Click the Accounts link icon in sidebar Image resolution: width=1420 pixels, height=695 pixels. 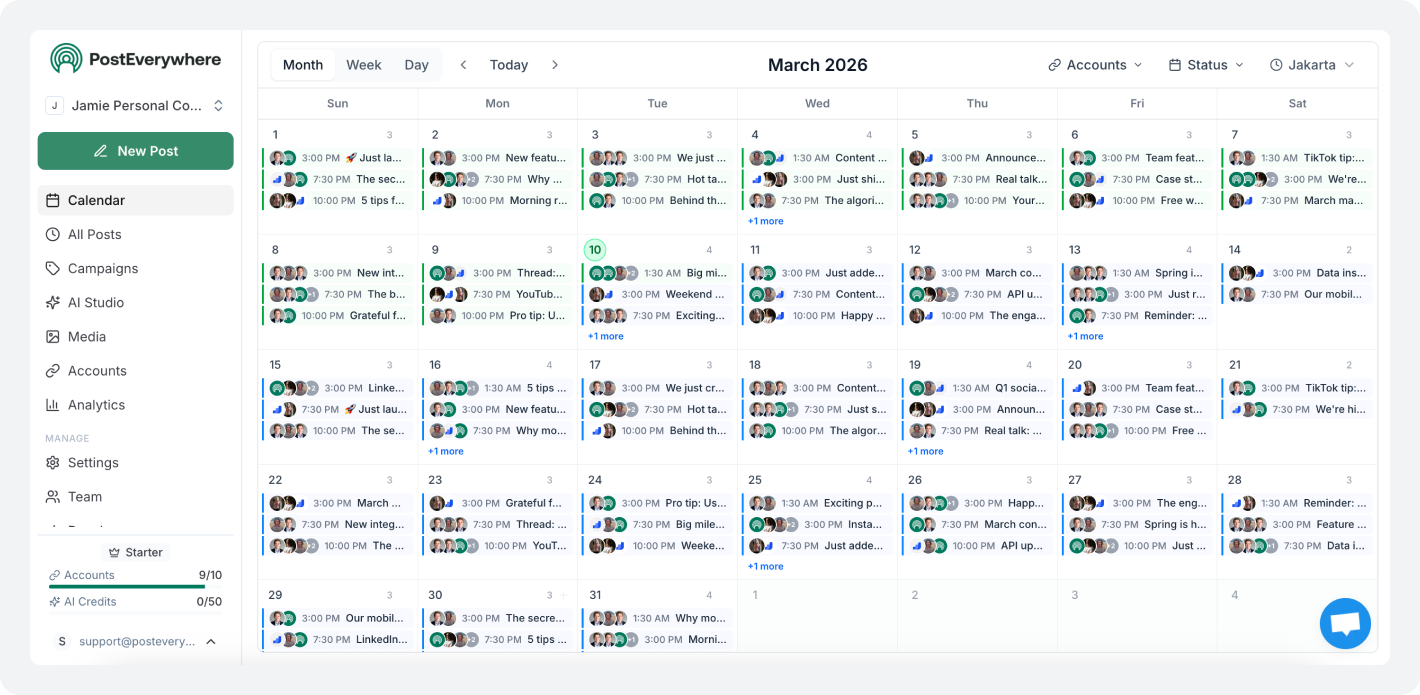click(53, 371)
